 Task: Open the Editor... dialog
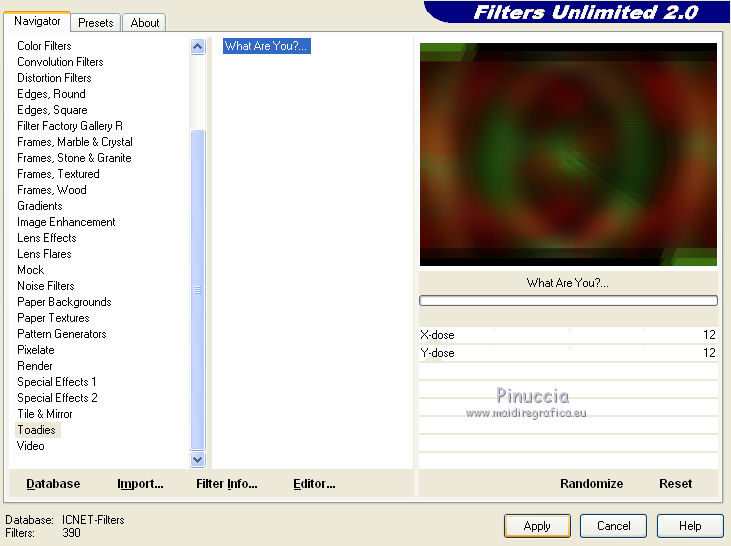314,484
